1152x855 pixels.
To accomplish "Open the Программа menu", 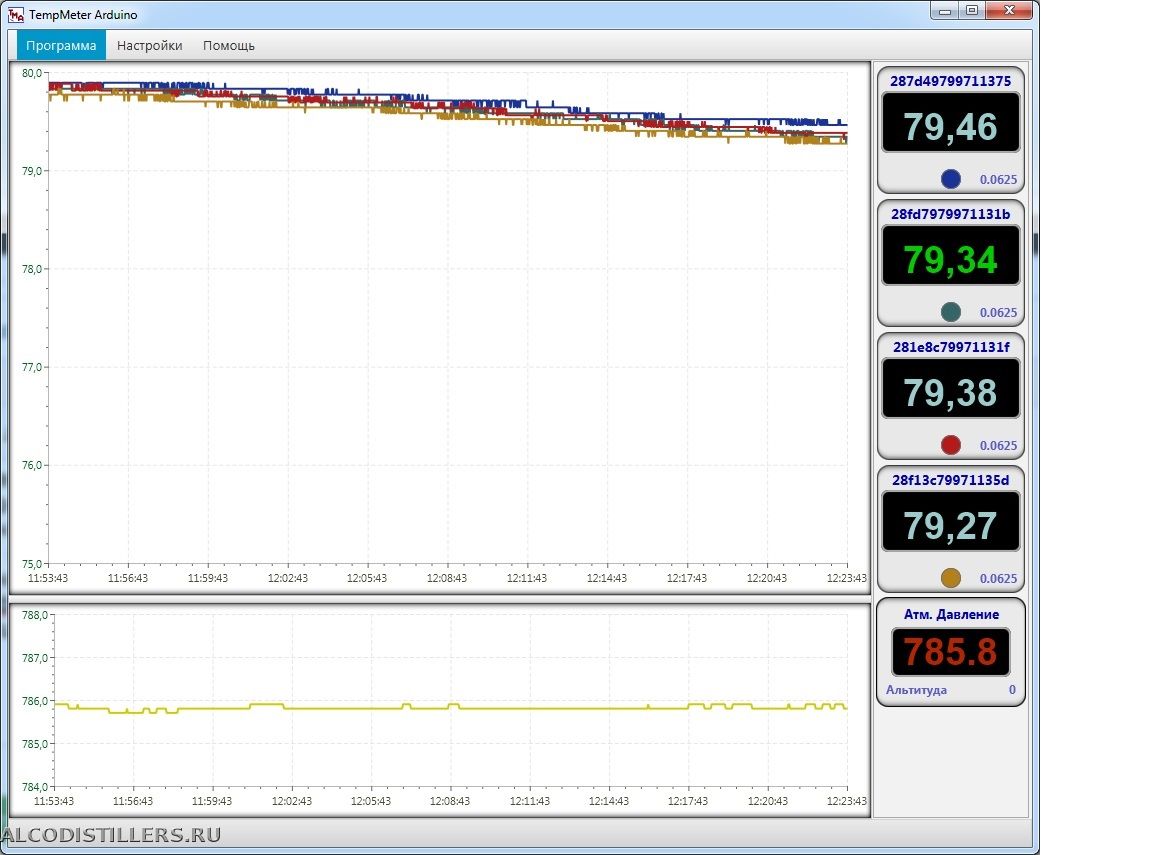I will (61, 45).
